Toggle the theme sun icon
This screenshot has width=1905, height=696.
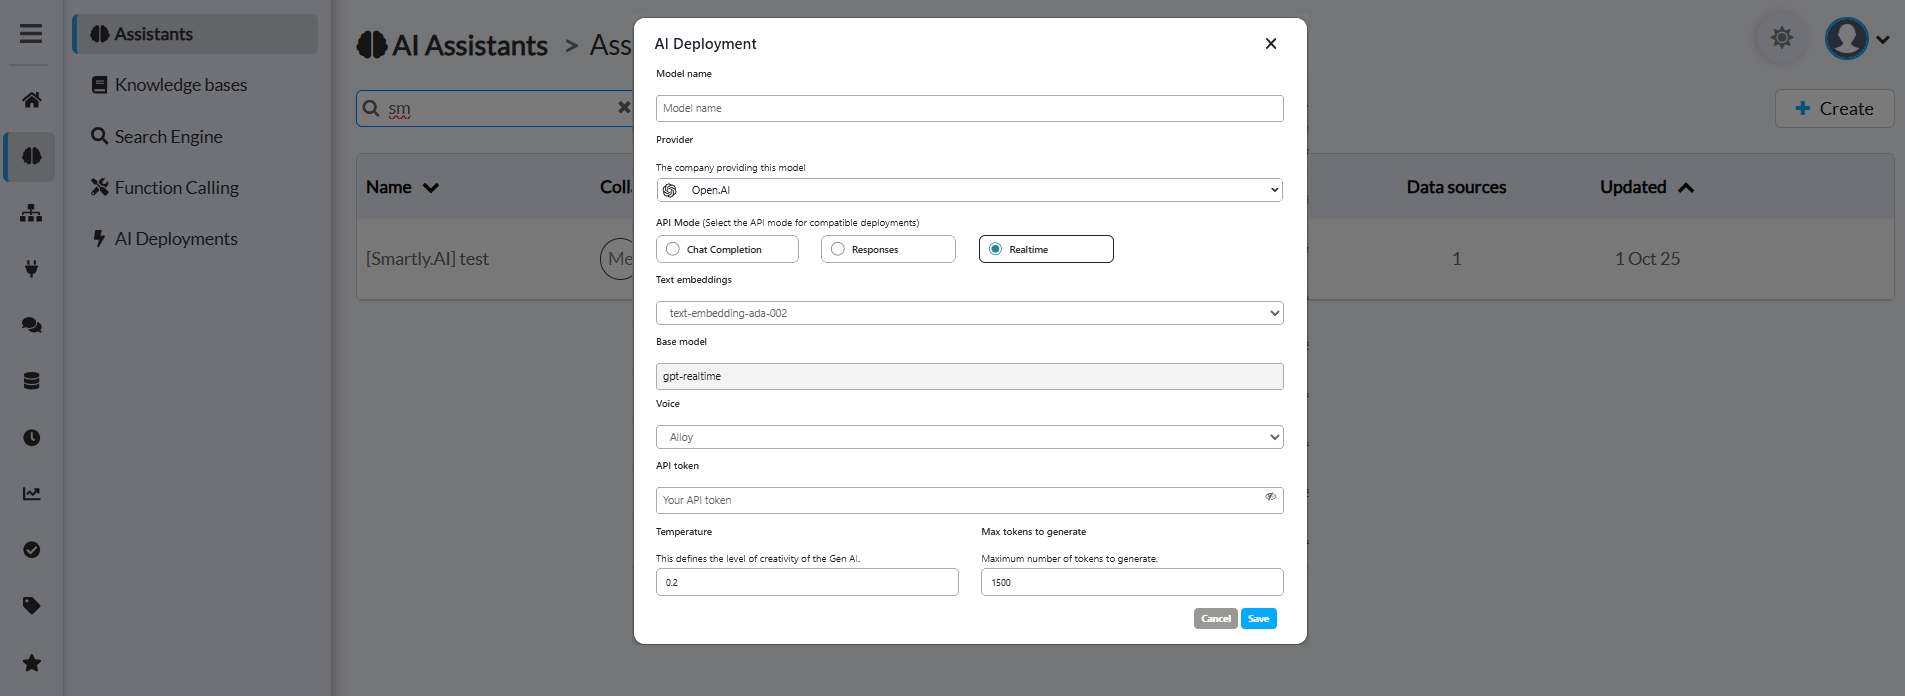pyautogui.click(x=1781, y=38)
